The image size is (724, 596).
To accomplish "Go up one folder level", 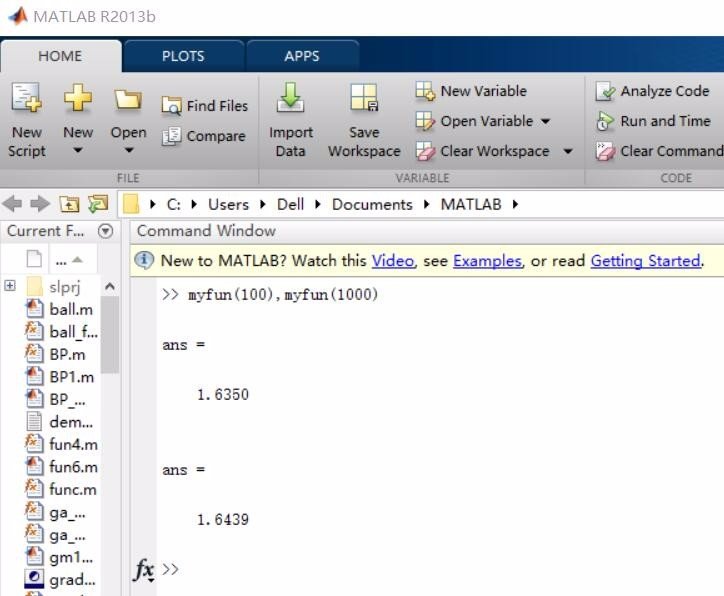I will coord(69,204).
